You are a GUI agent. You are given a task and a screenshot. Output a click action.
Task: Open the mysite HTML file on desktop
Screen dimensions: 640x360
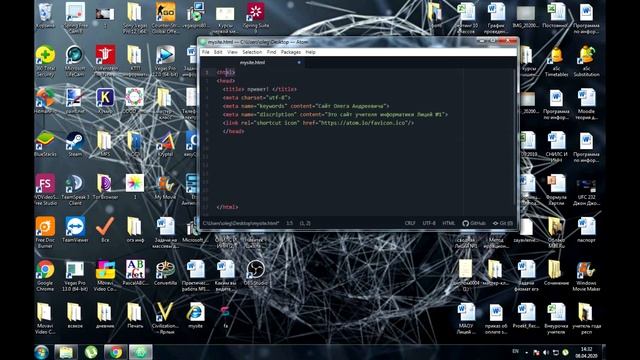click(x=196, y=316)
